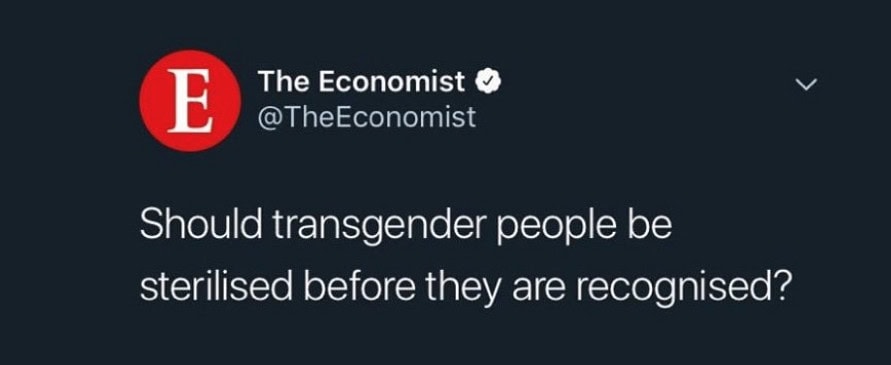Viewport: 891px width, 365px height.
Task: Visit the @TheEconomist handle
Action: pyautogui.click(x=367, y=118)
